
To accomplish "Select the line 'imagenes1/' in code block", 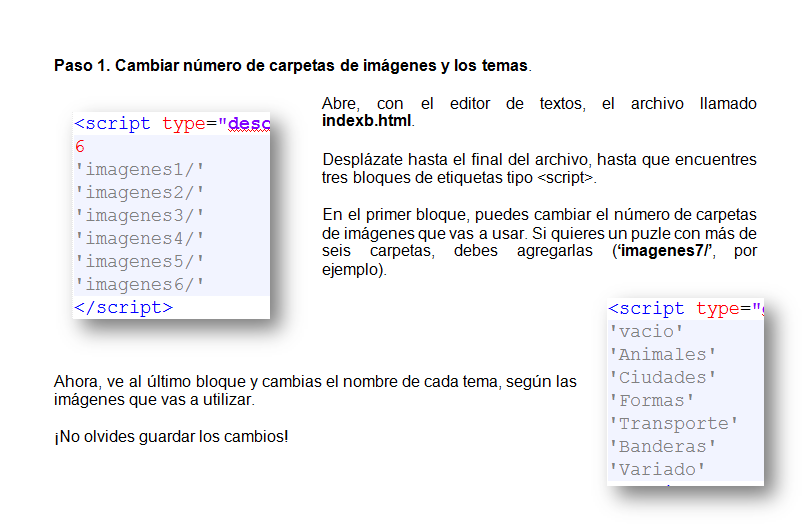I will click(x=140, y=169).
